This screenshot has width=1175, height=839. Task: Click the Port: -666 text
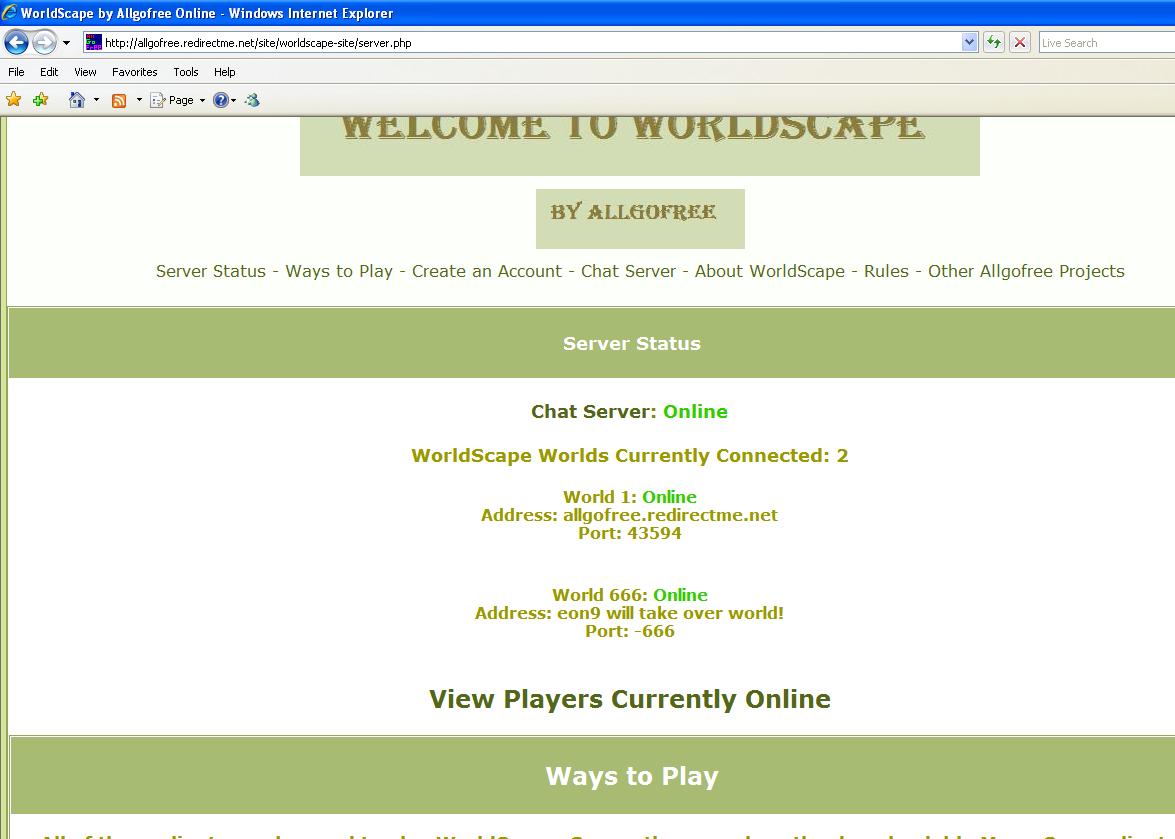629,631
